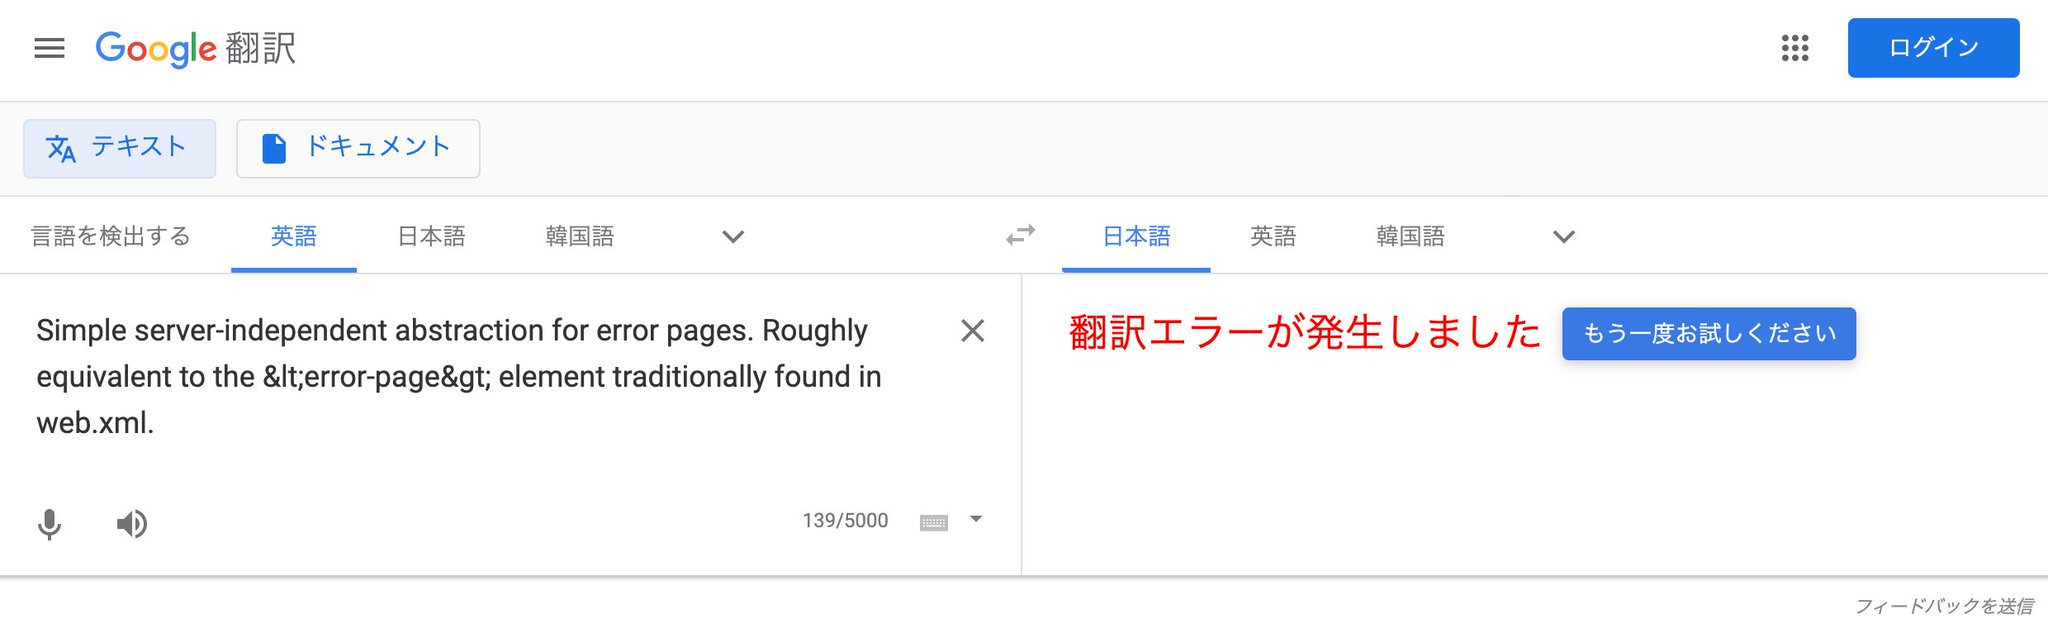Clear the source text with X
The width and height of the screenshot is (2048, 638).
(972, 331)
